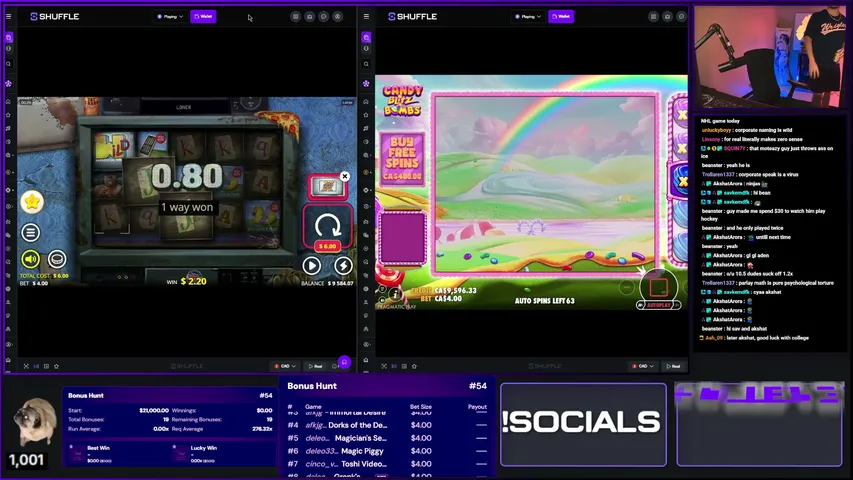Open the gift icon in left window header

(x=310, y=16)
